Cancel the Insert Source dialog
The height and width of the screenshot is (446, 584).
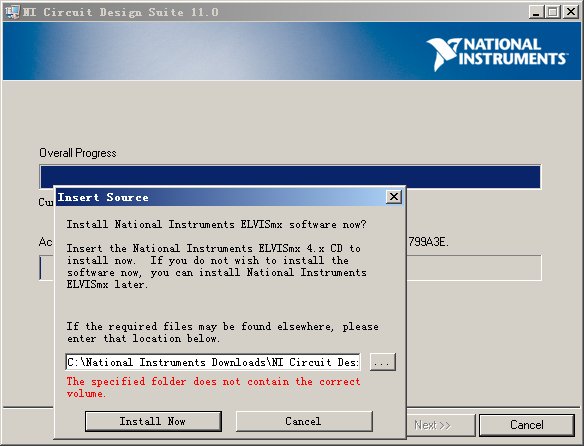point(304,421)
